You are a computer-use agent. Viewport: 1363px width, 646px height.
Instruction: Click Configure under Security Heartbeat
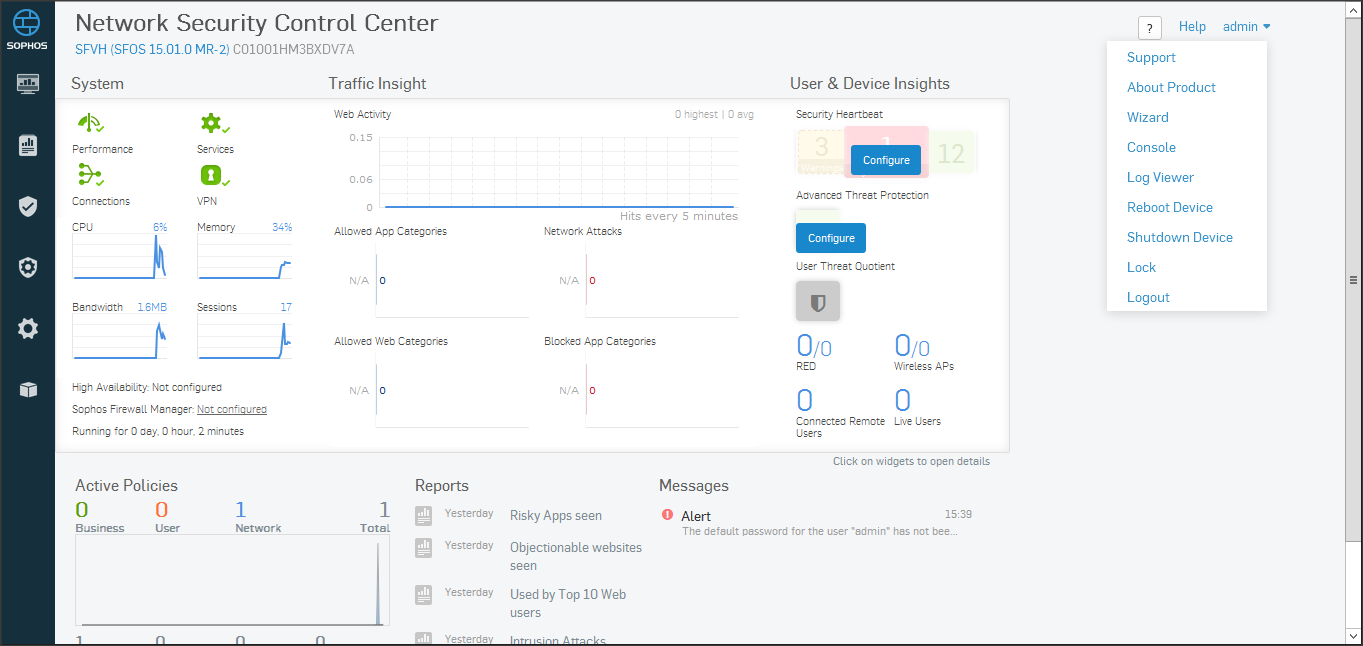(x=886, y=160)
